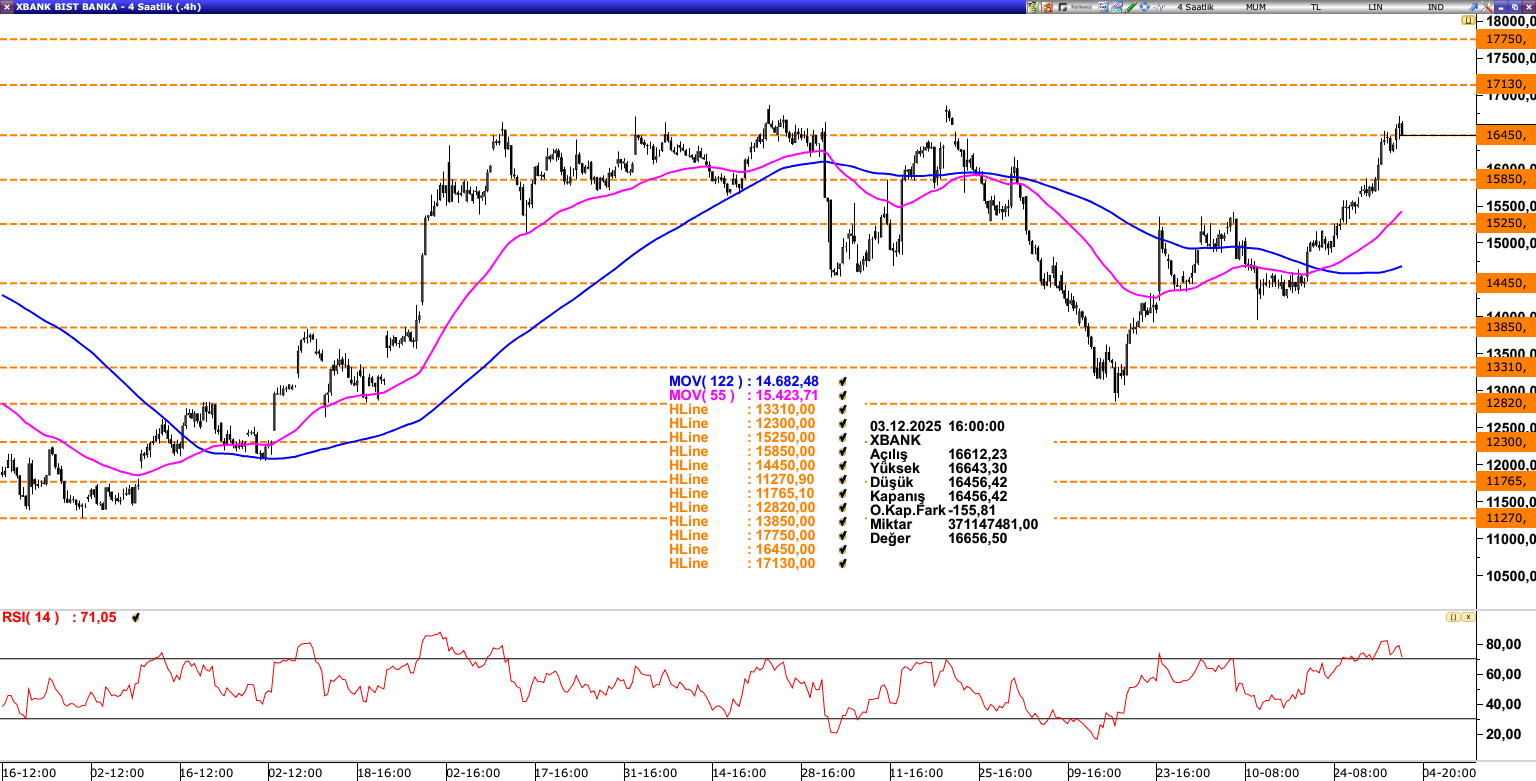This screenshot has width=1536, height=781.
Task: Click the first yellow-green toolbar icon
Action: click(x=1033, y=7)
